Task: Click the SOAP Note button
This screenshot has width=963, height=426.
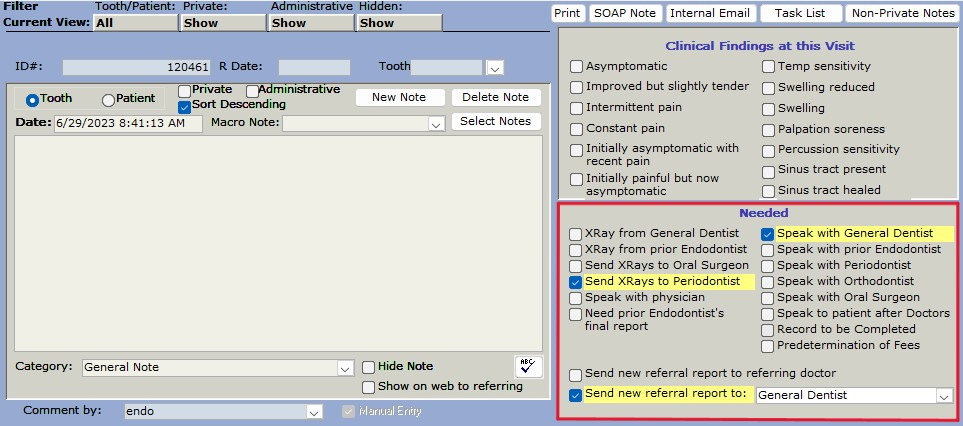Action: 624,13
